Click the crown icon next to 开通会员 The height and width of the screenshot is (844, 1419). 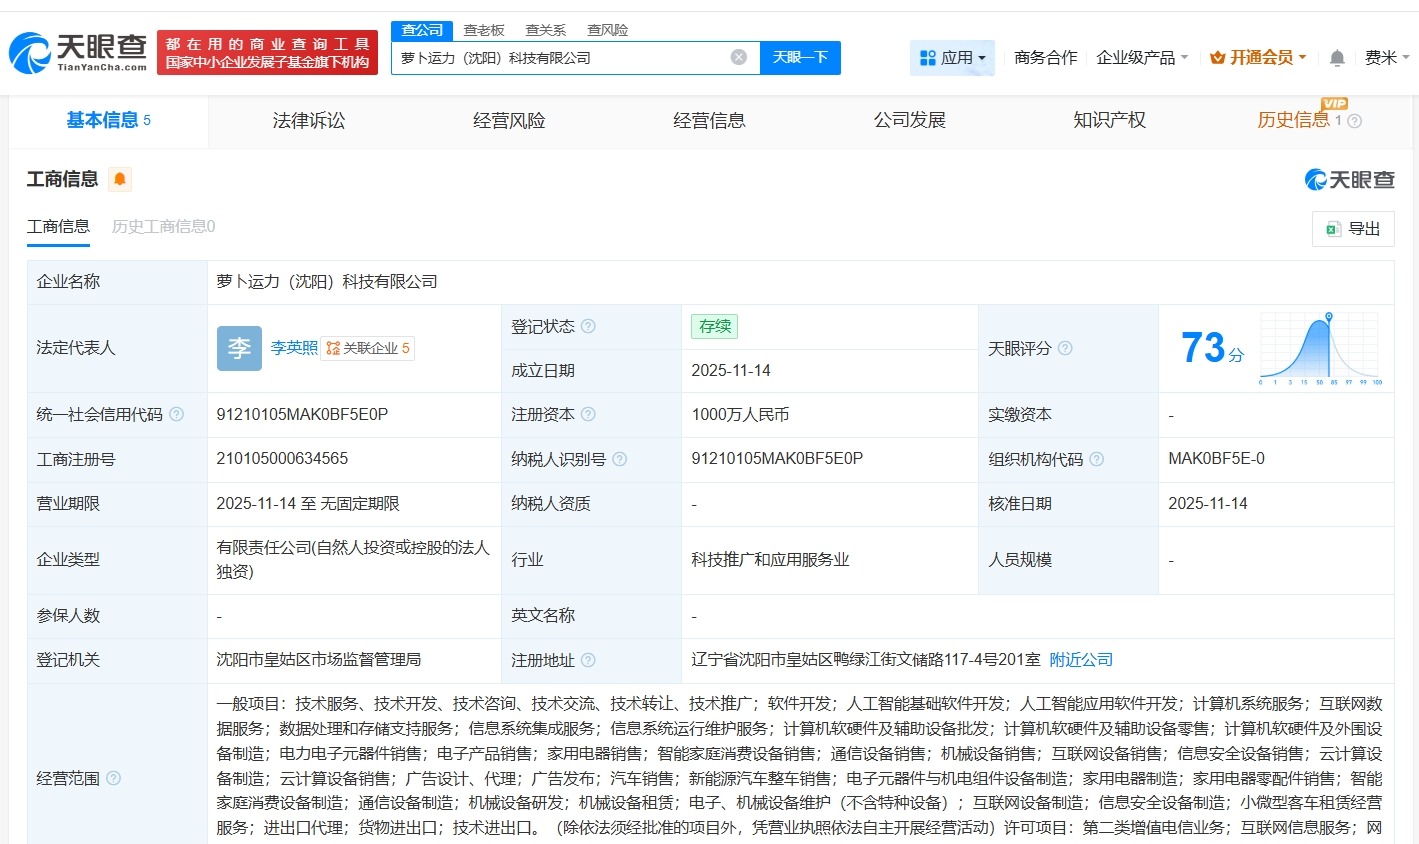coord(1216,57)
